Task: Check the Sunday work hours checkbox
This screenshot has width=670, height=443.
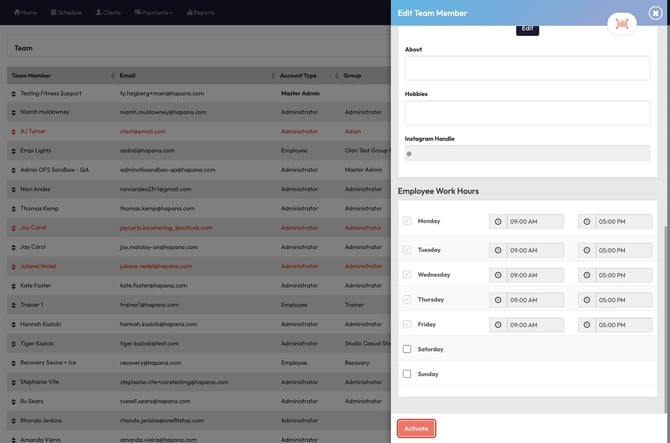Action: pos(407,374)
